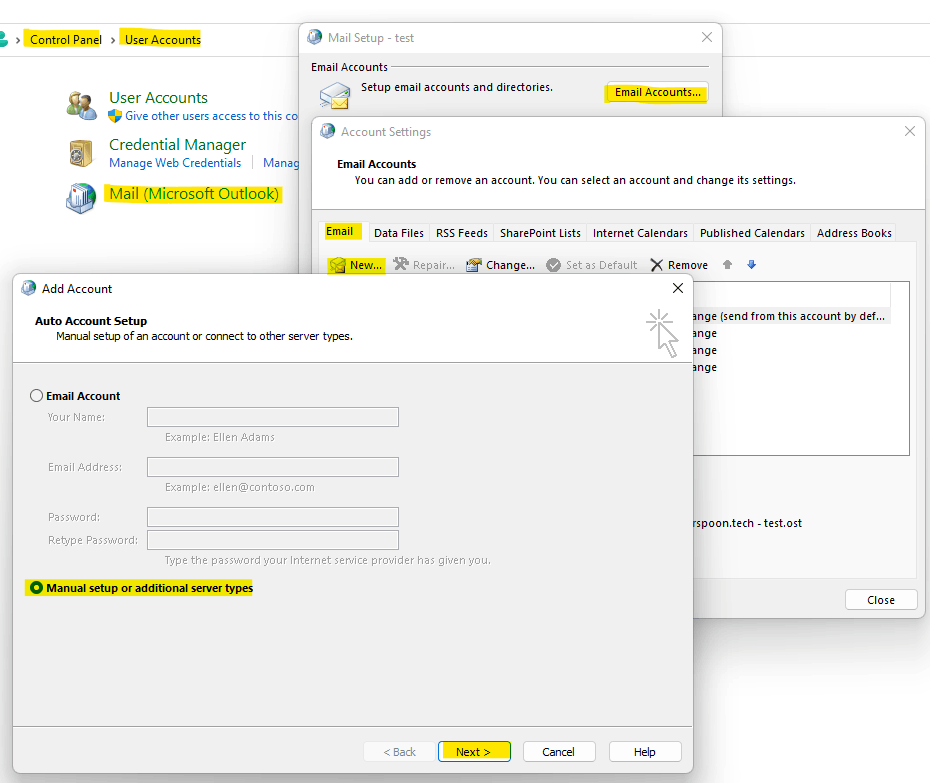
Task: Click the Email Accounts... button in Mail Setup
Action: [657, 93]
